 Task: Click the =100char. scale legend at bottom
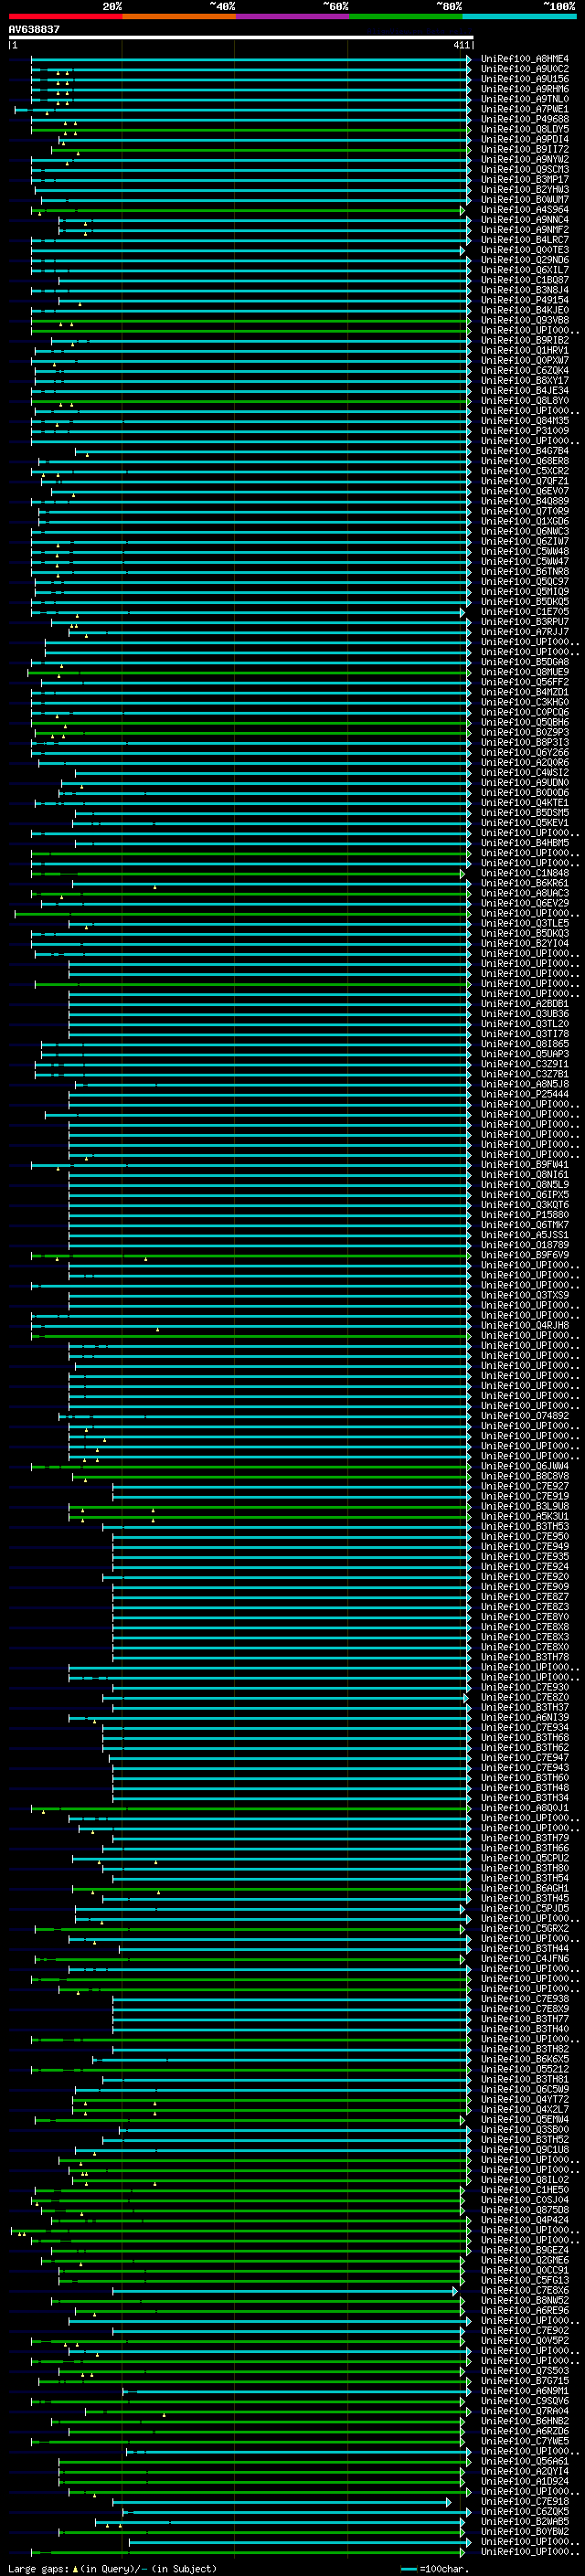(x=434, y=2568)
